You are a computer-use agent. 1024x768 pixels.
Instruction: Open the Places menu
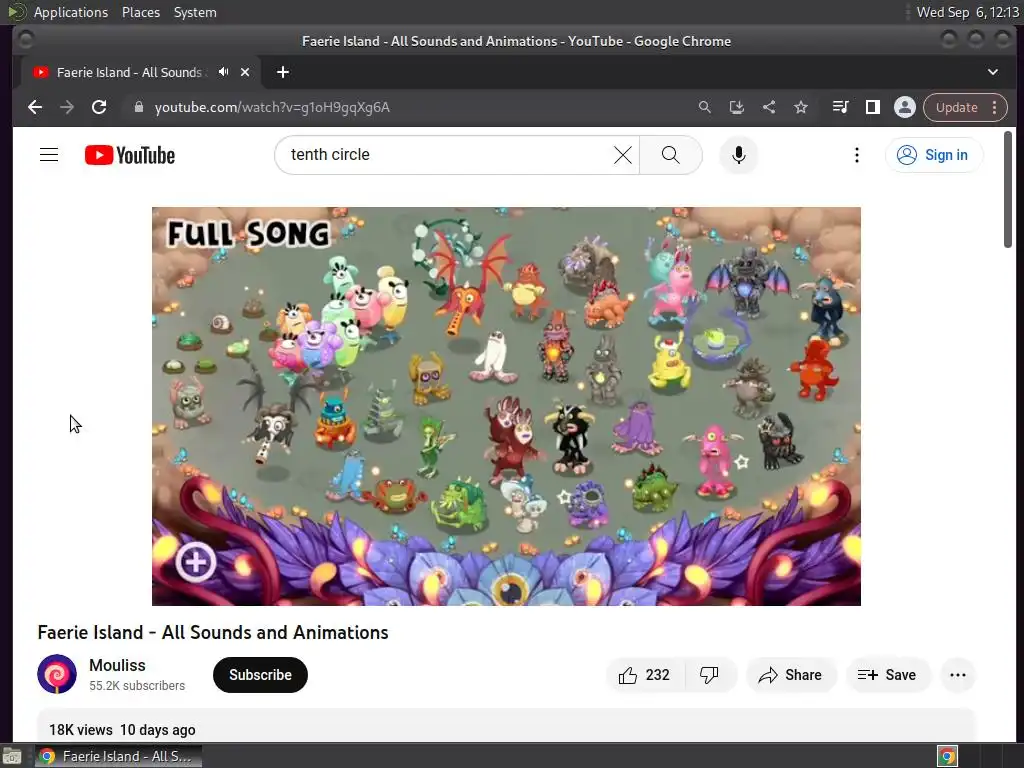[x=141, y=12]
